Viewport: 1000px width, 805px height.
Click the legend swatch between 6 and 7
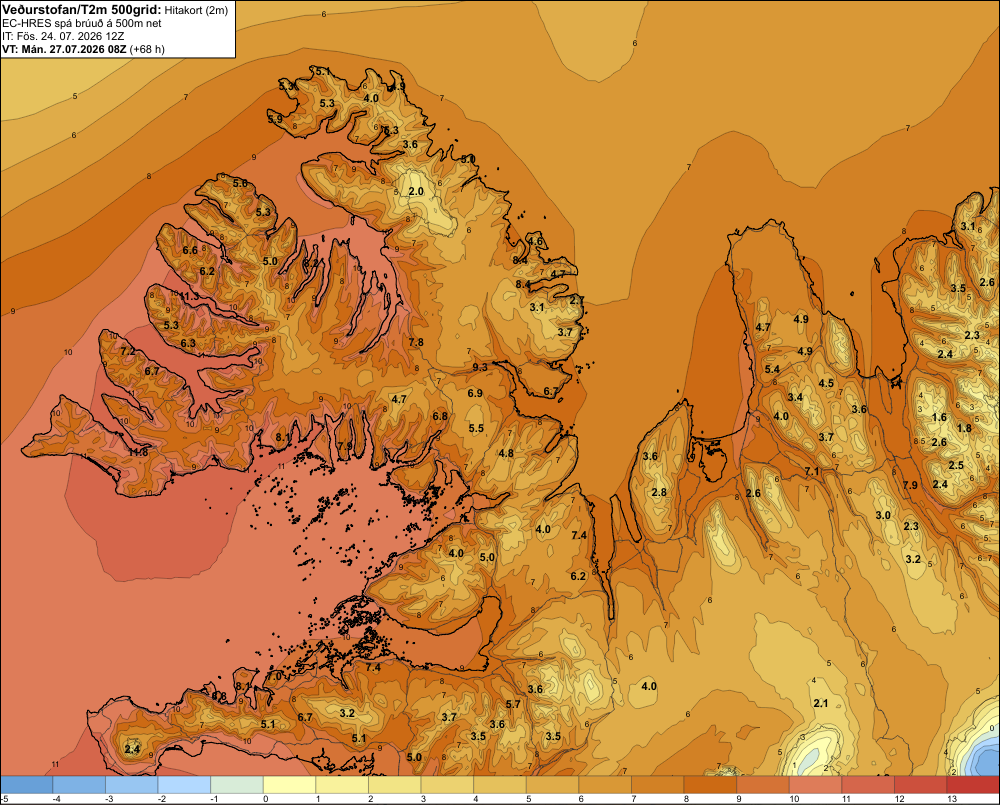click(605, 785)
